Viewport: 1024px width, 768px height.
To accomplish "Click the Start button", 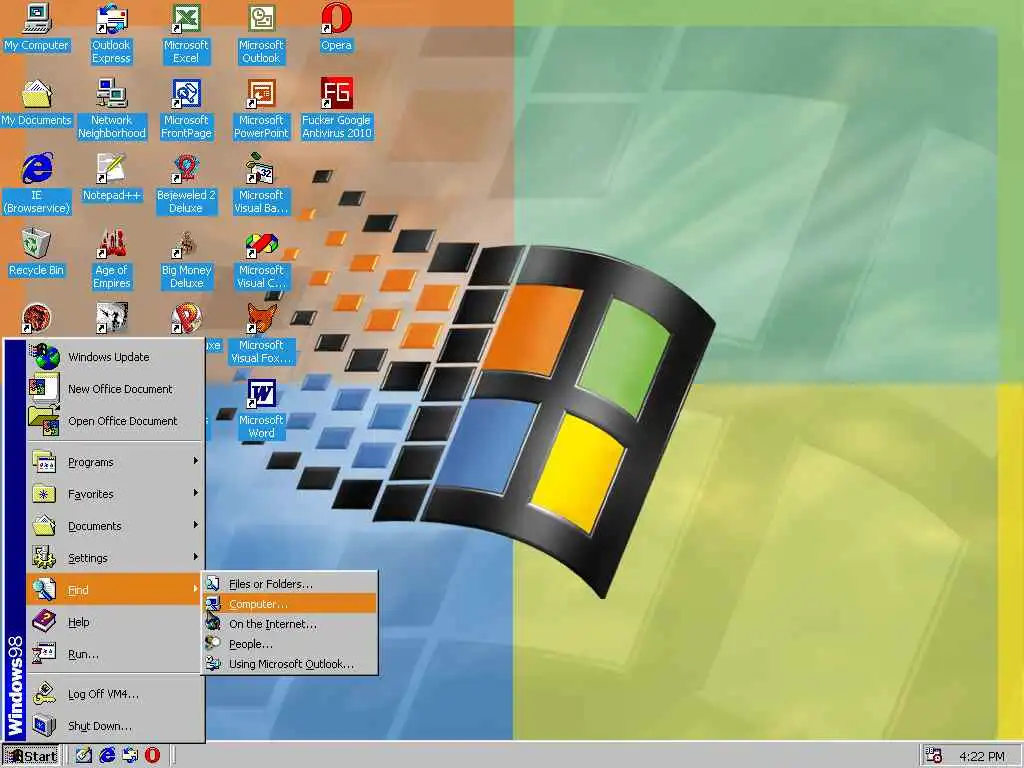I will point(31,756).
